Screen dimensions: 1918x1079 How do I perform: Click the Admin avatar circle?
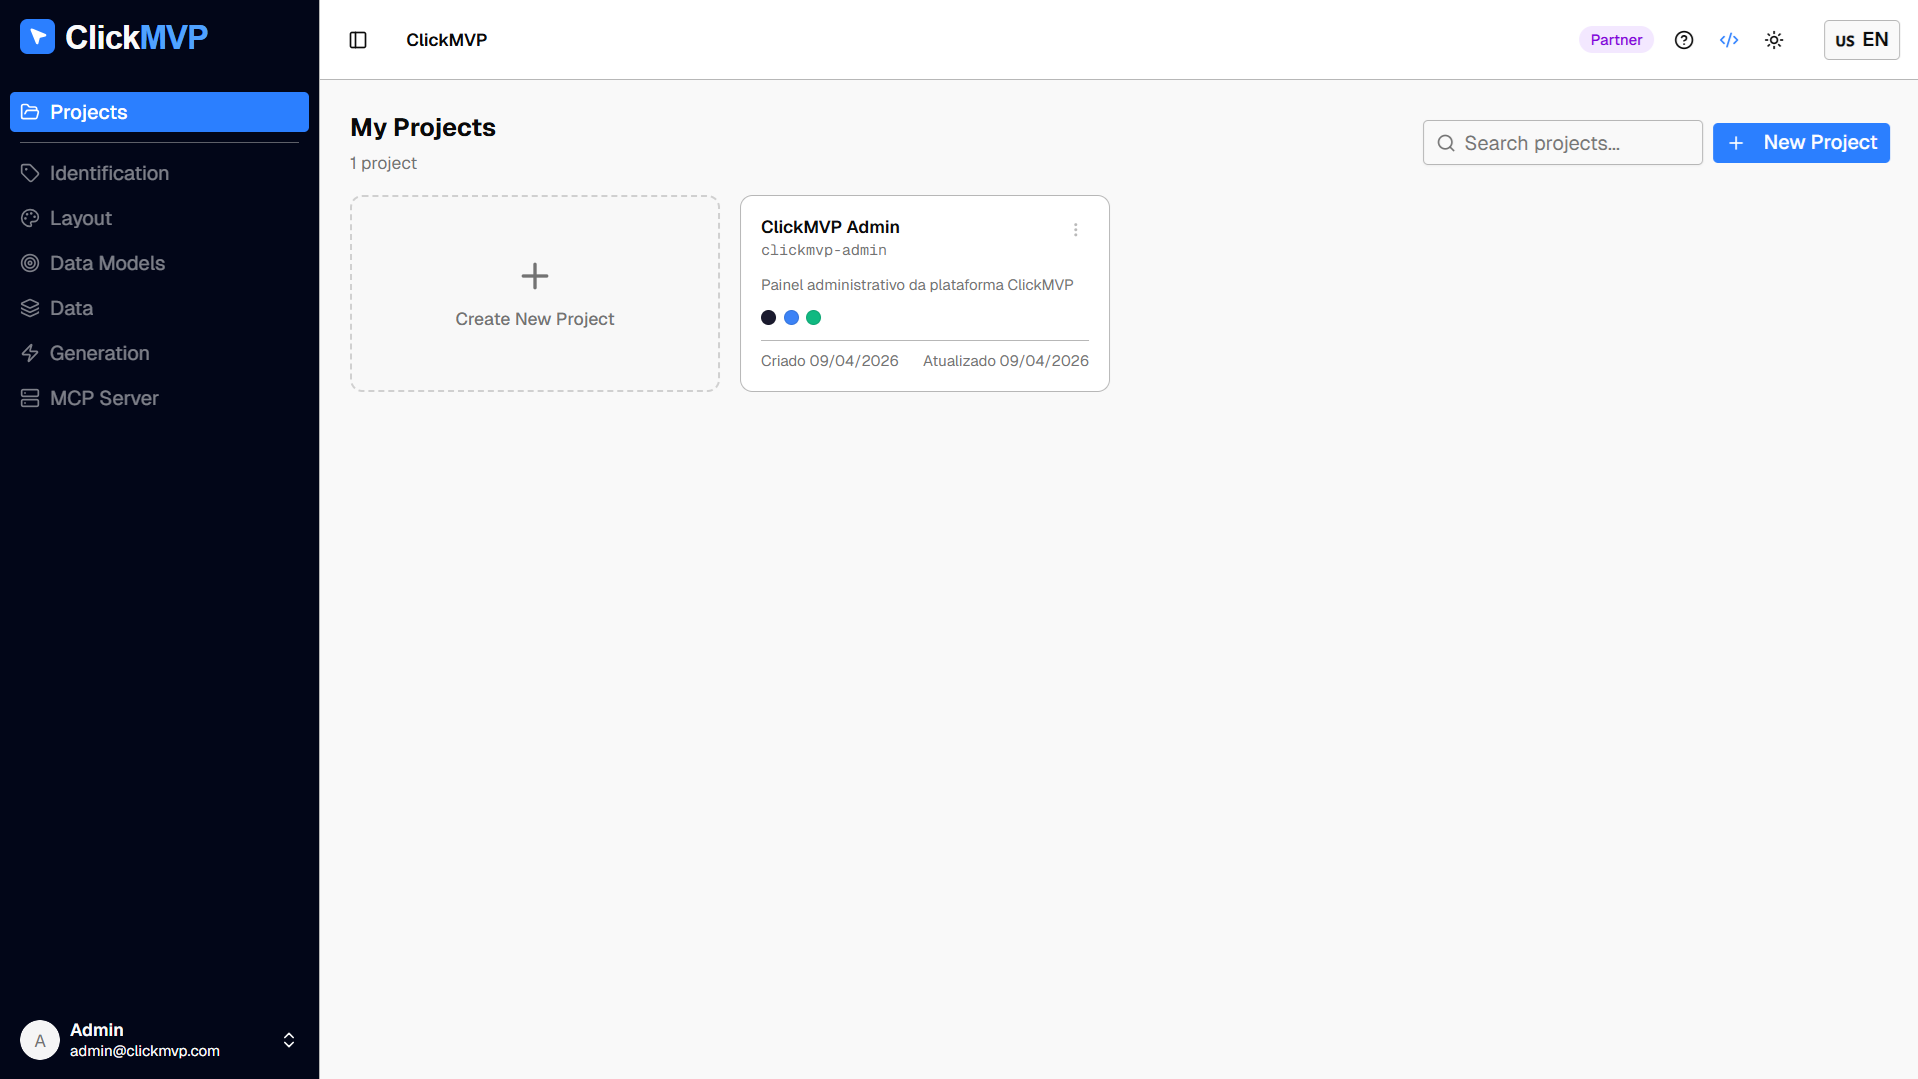click(x=40, y=1040)
